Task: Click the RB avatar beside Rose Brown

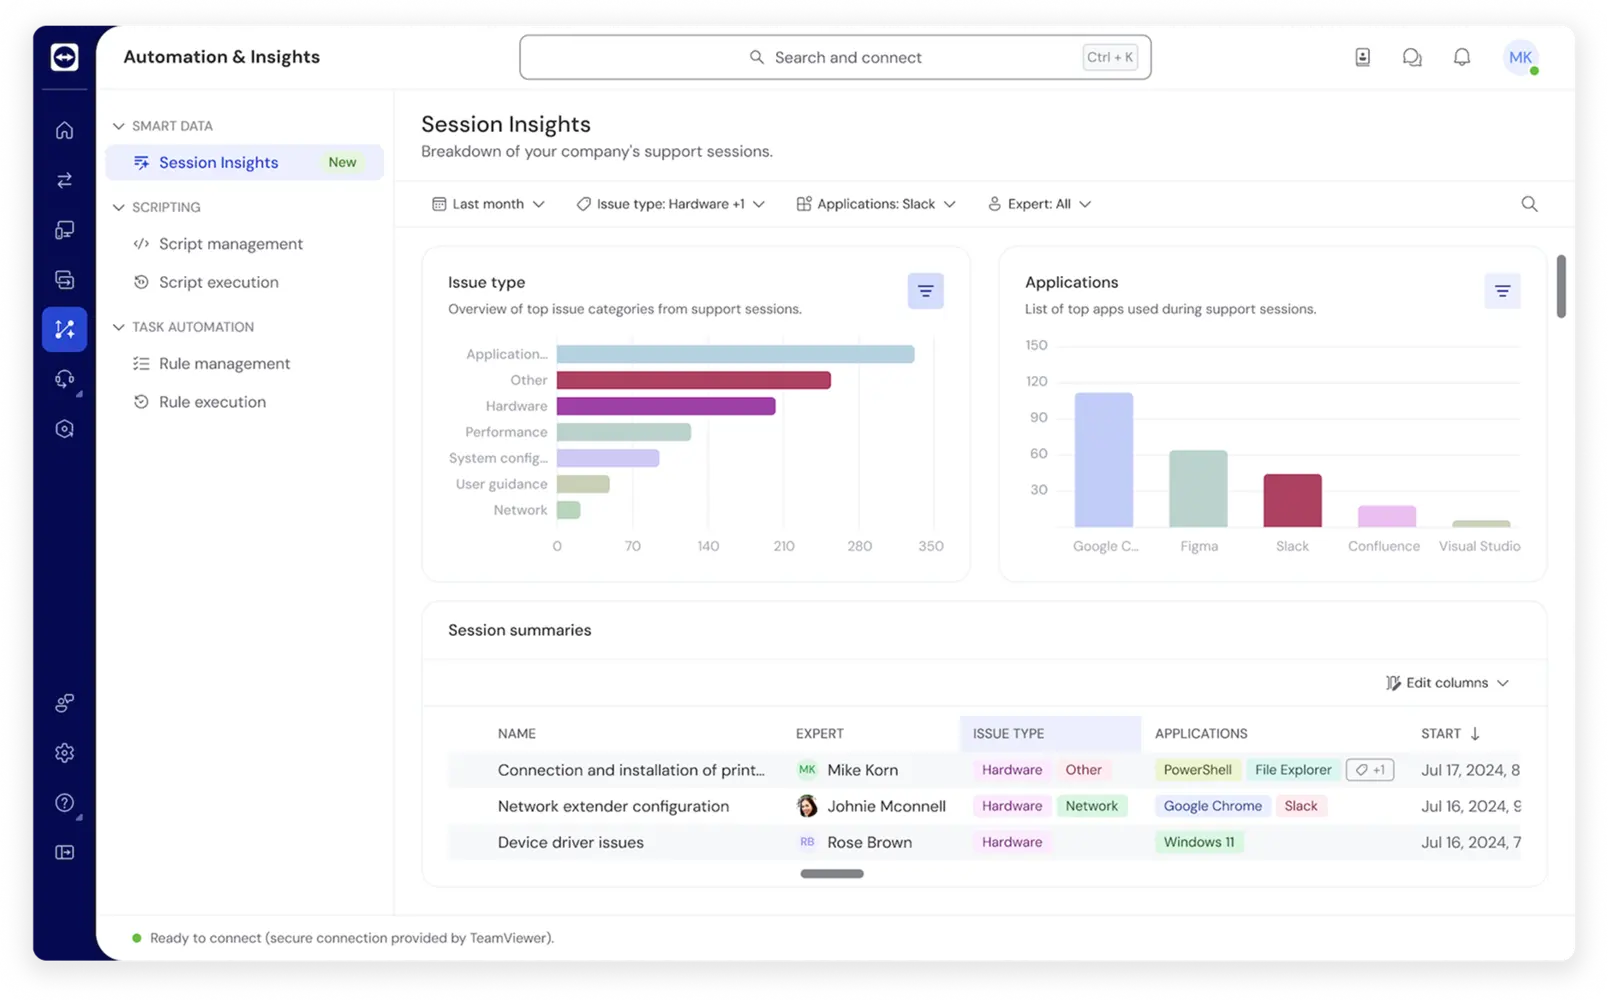Action: [807, 842]
